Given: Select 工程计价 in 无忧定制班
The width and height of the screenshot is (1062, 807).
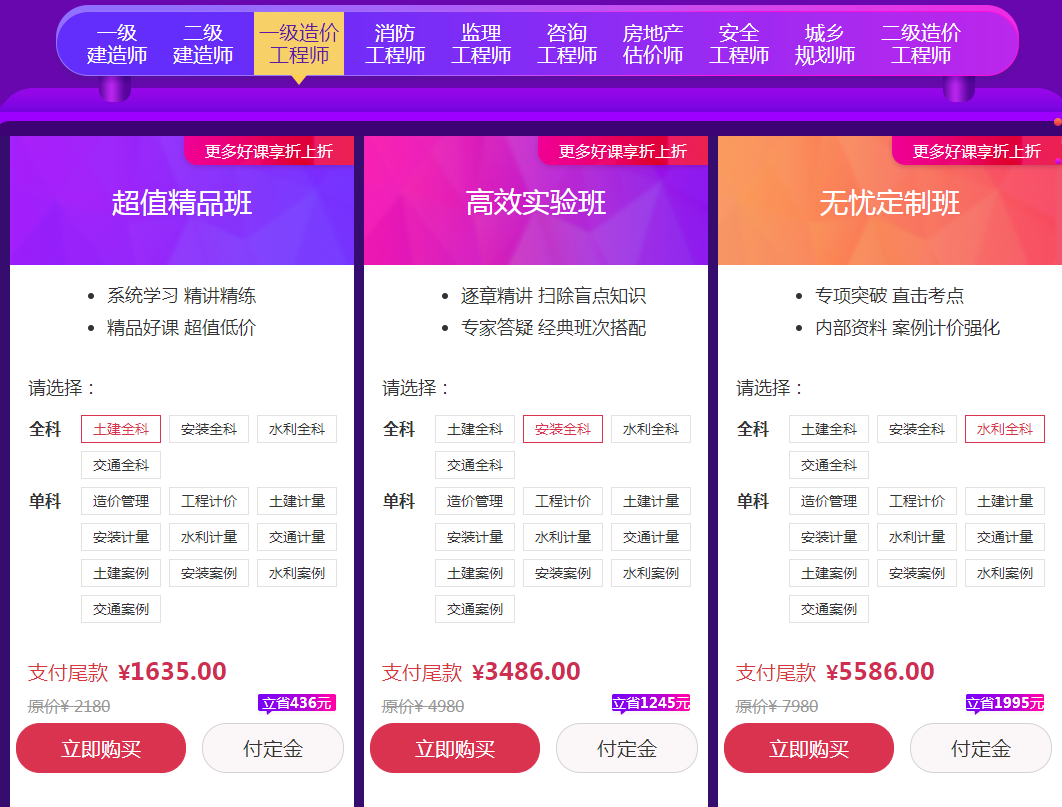Looking at the screenshot, I should pyautogui.click(x=917, y=501).
